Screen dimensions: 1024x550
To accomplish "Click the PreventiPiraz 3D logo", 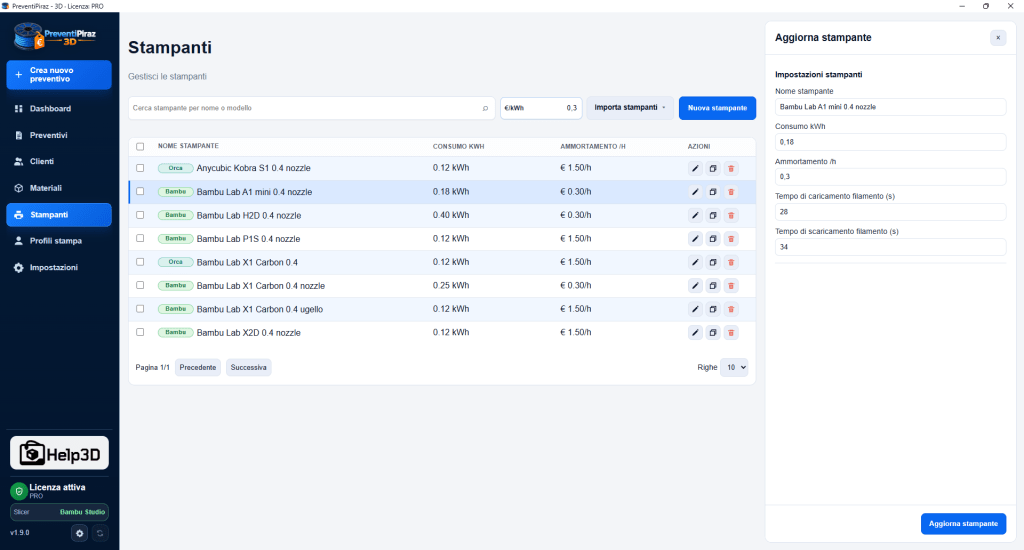I will [x=55, y=37].
